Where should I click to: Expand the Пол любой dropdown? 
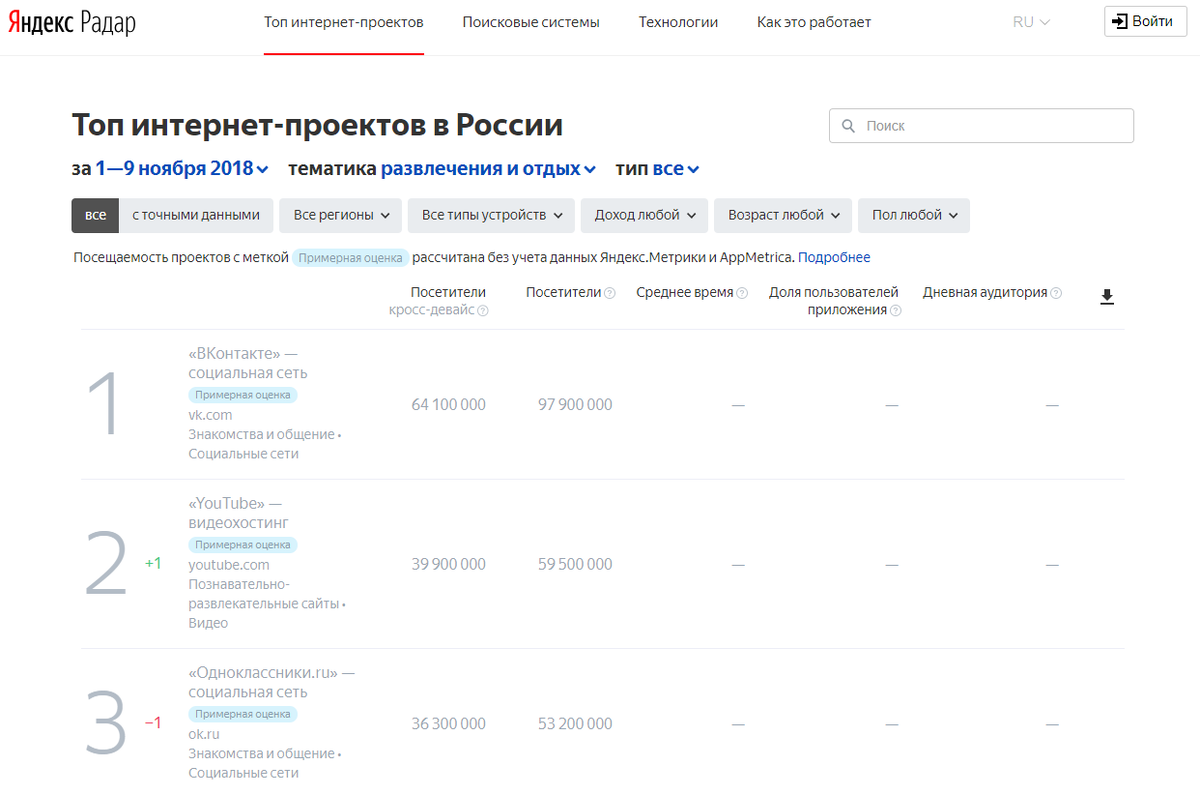(x=913, y=215)
